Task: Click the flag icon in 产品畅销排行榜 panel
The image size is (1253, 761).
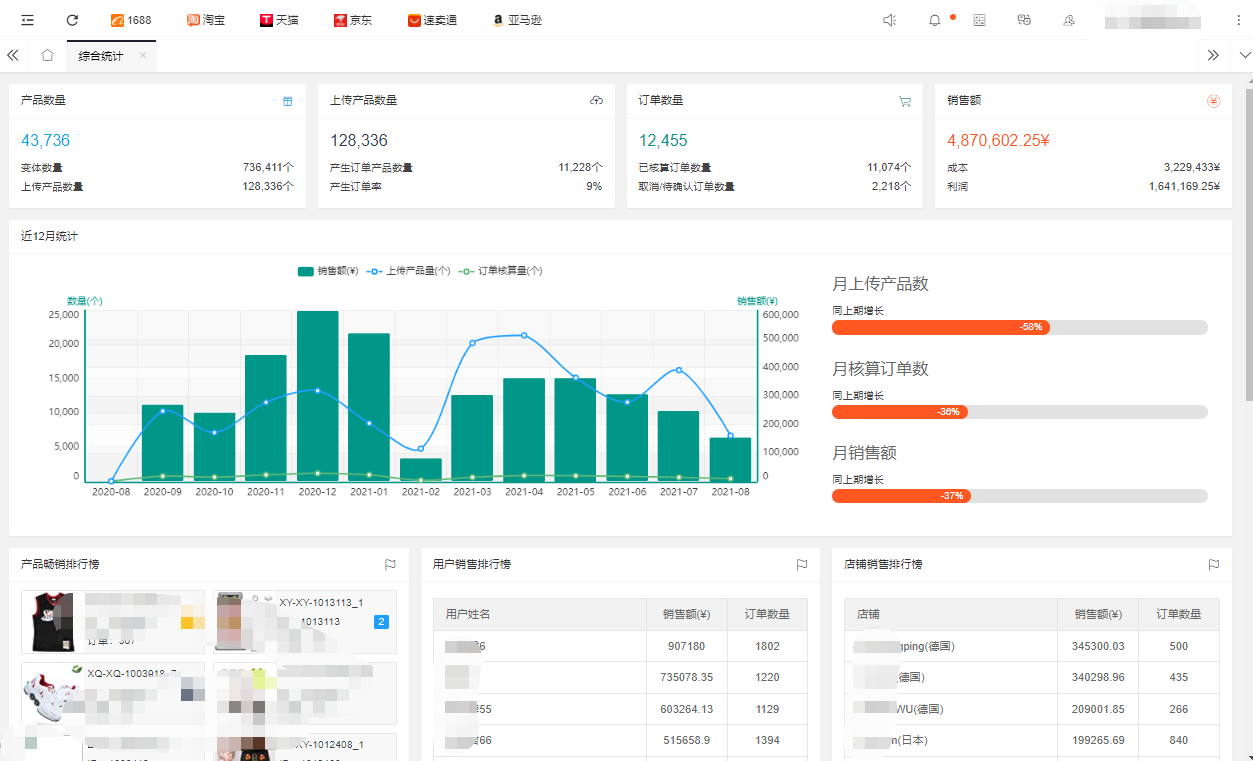Action: (x=390, y=565)
